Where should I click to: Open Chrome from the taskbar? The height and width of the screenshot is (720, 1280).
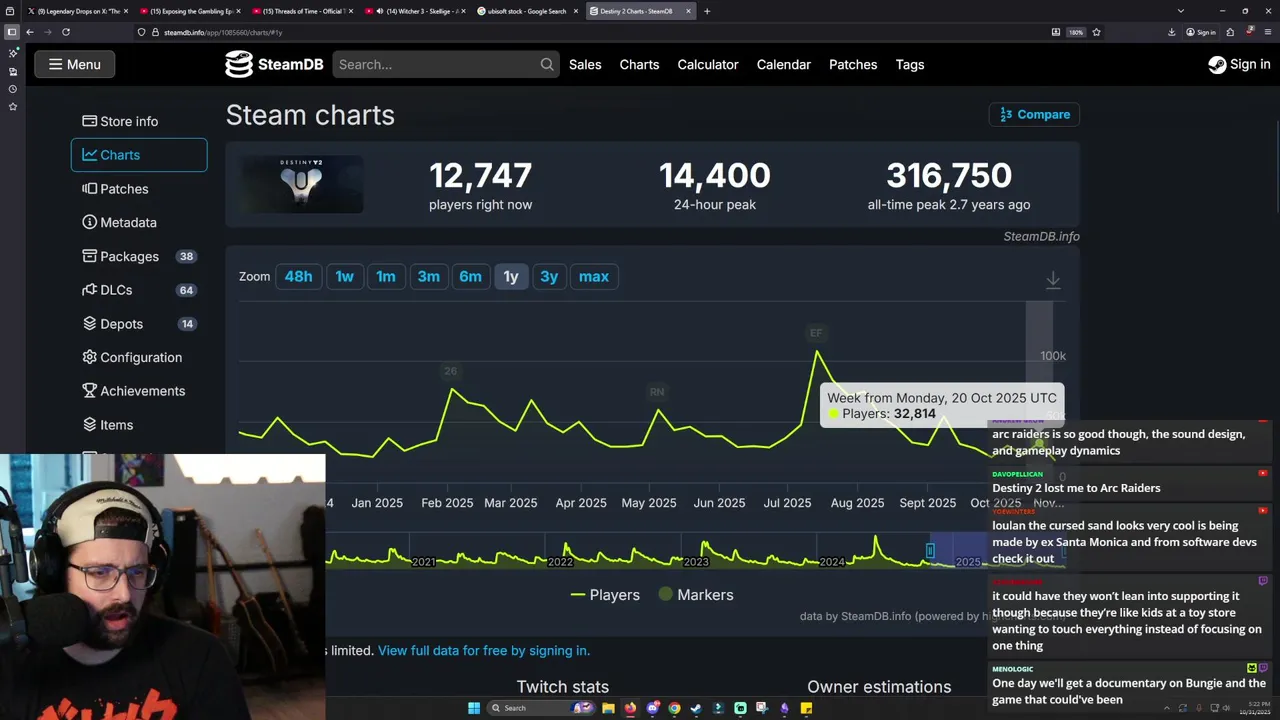[674, 708]
